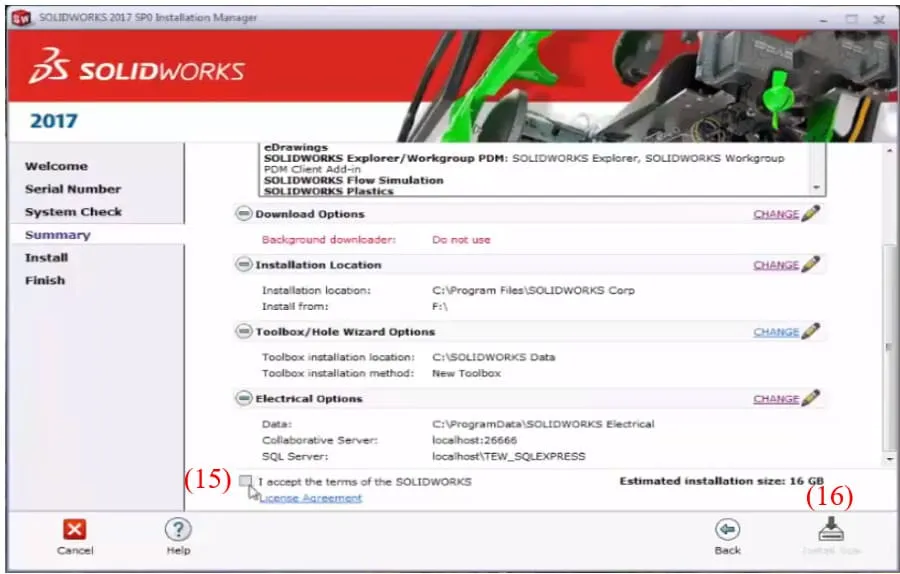Viewport: 900px width, 574px height.
Task: Click pencil icon beside Electrical Options CHANGE
Action: [x=810, y=398]
